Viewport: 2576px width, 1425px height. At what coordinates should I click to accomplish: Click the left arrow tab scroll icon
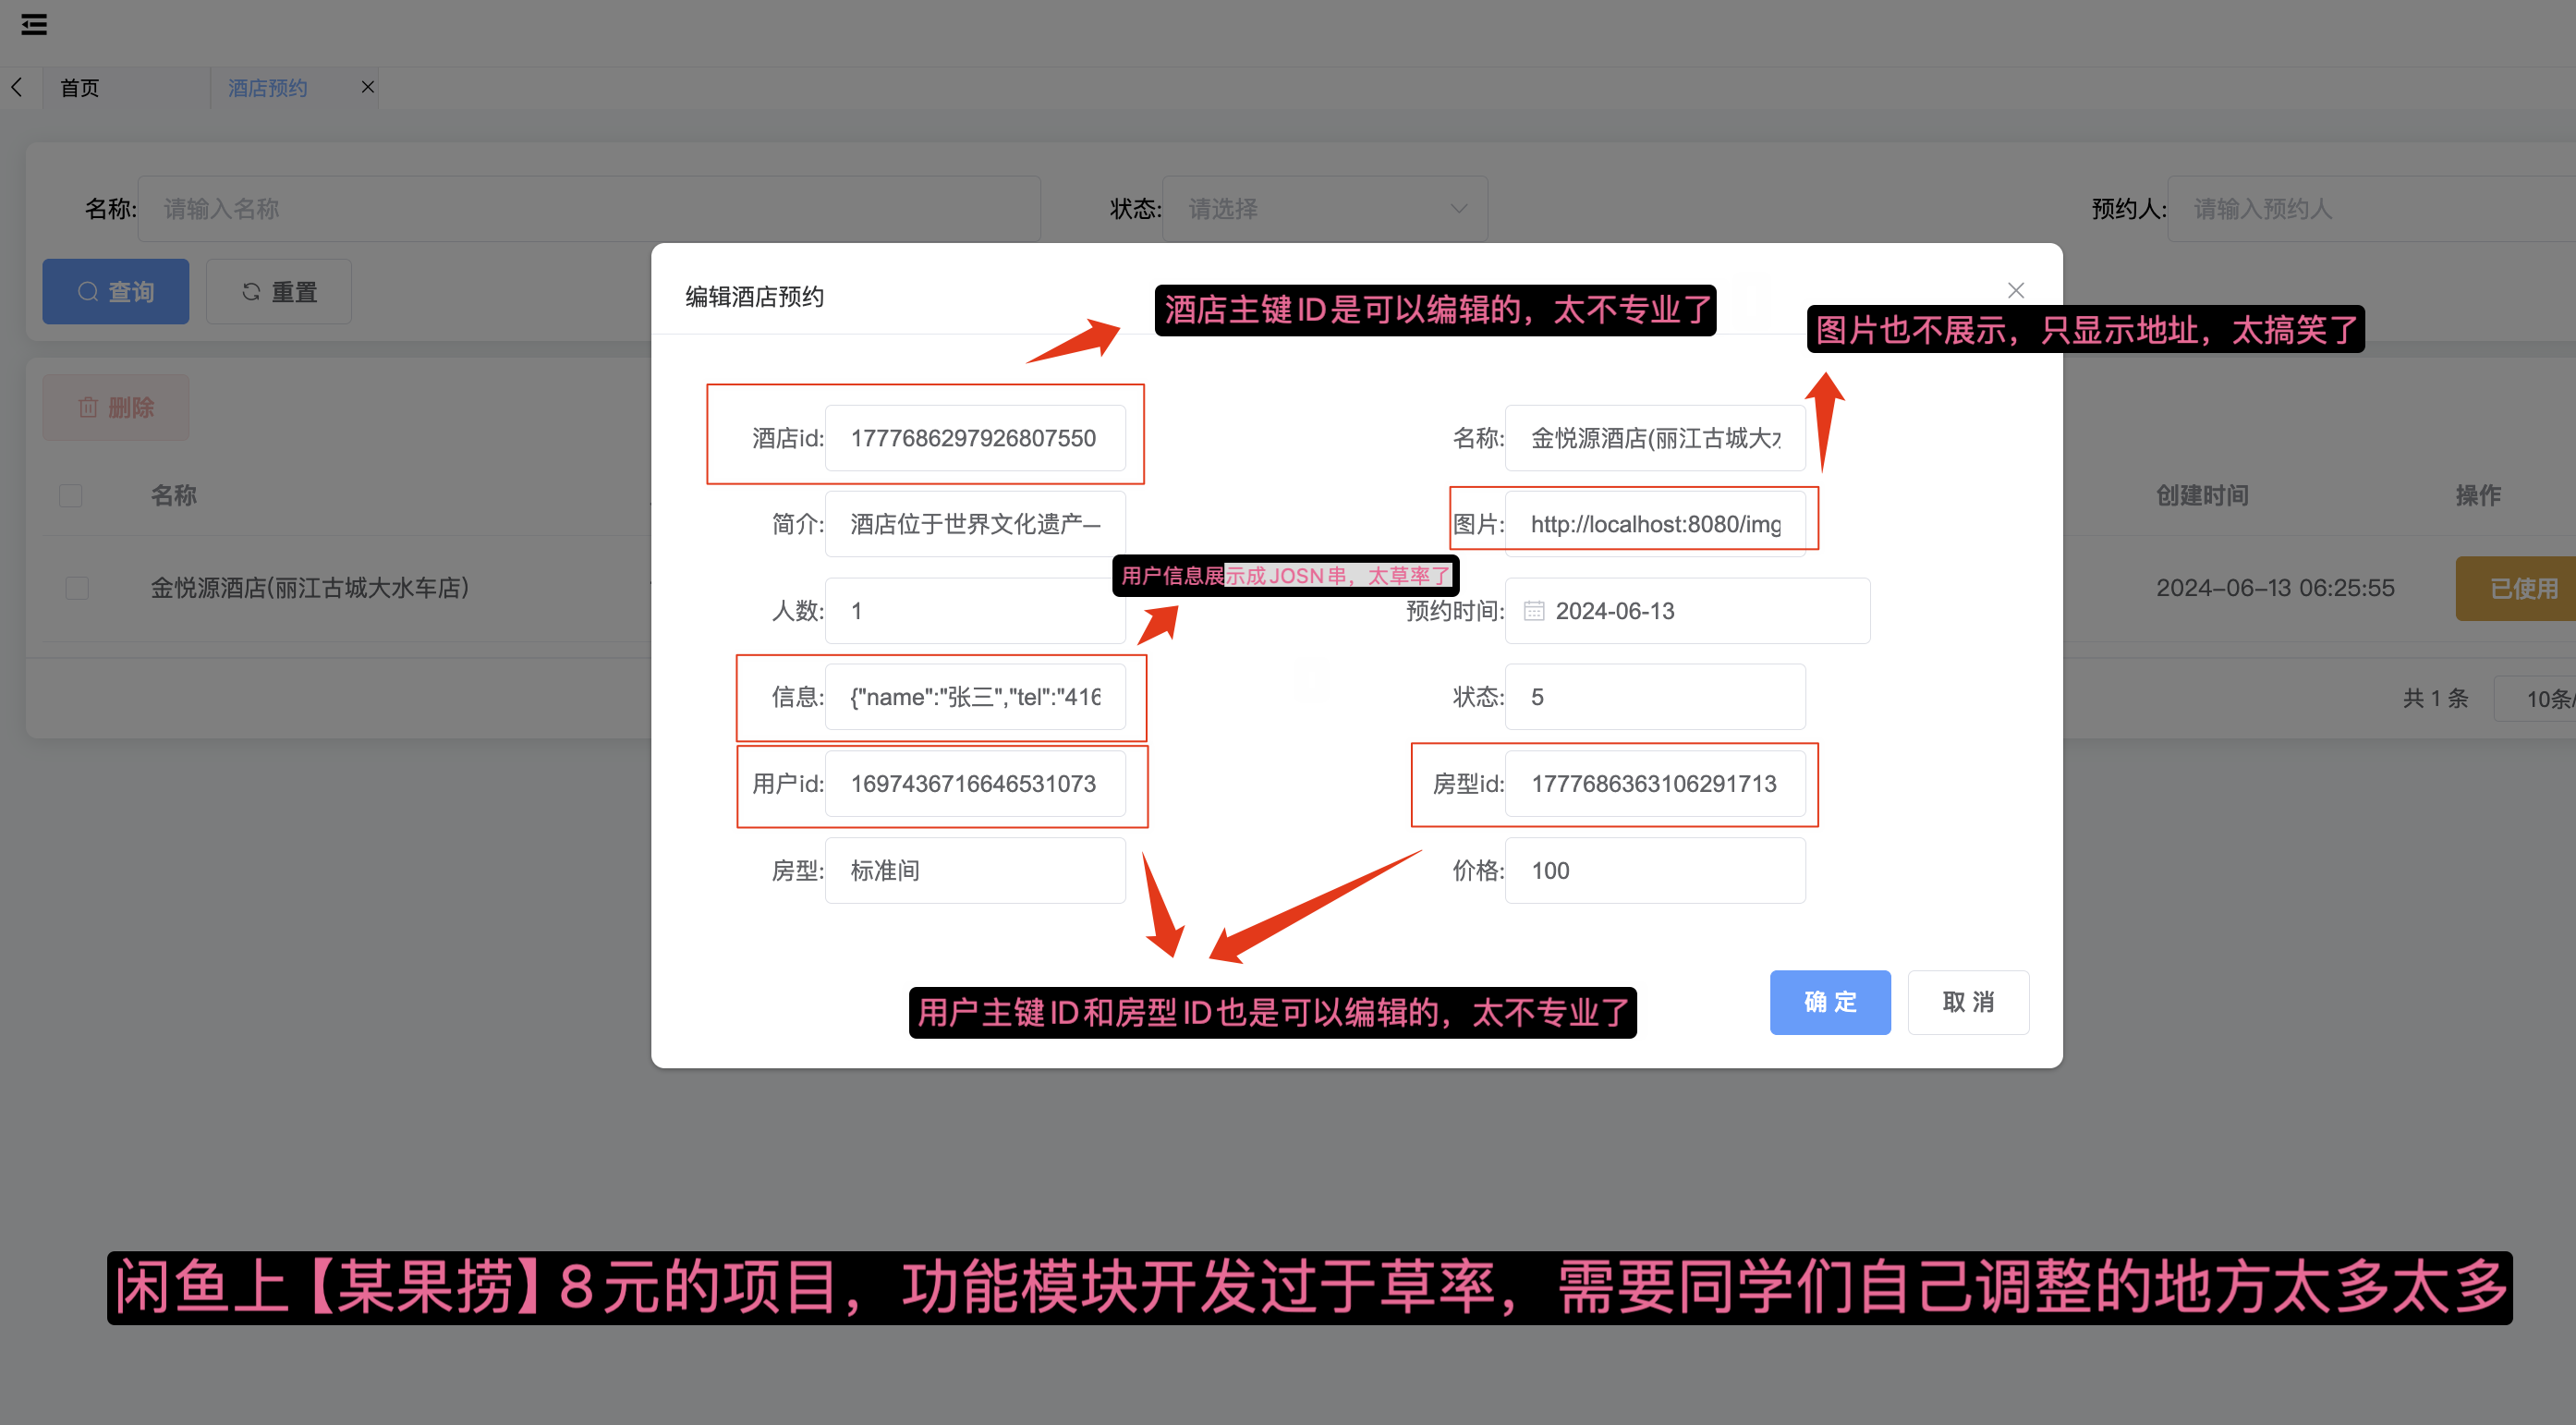coord(17,88)
